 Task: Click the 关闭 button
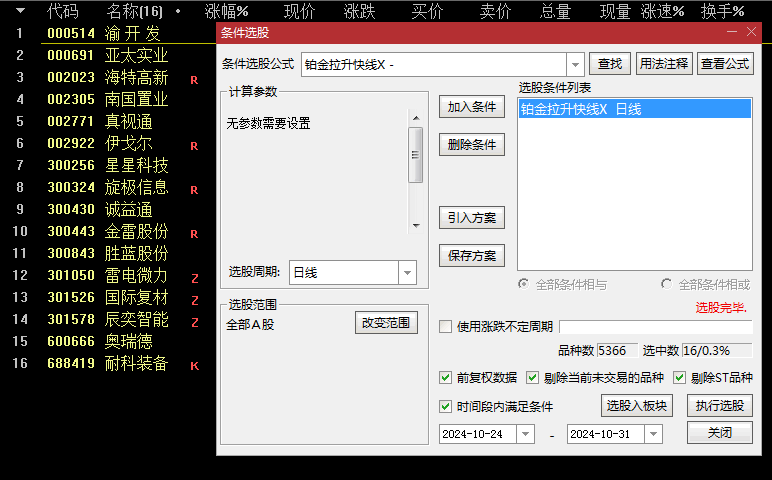click(x=719, y=433)
